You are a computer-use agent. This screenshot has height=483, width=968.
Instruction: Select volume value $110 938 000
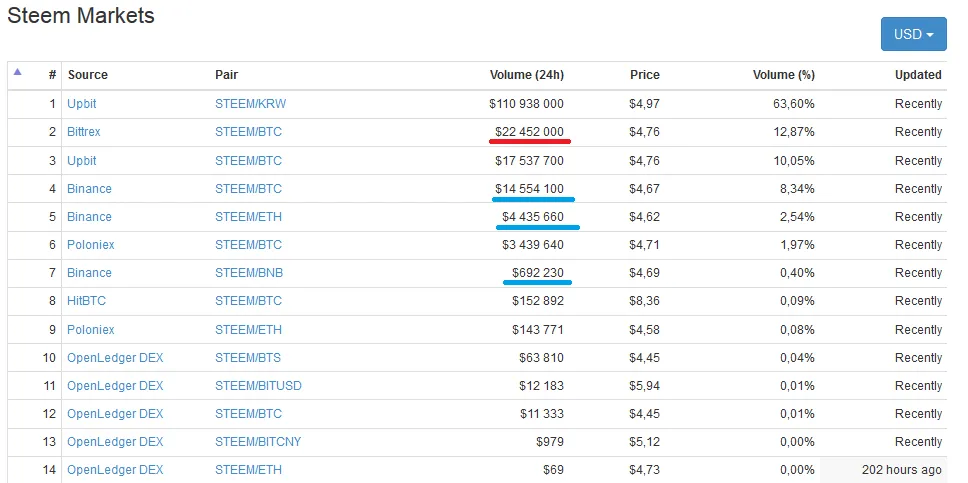(527, 104)
